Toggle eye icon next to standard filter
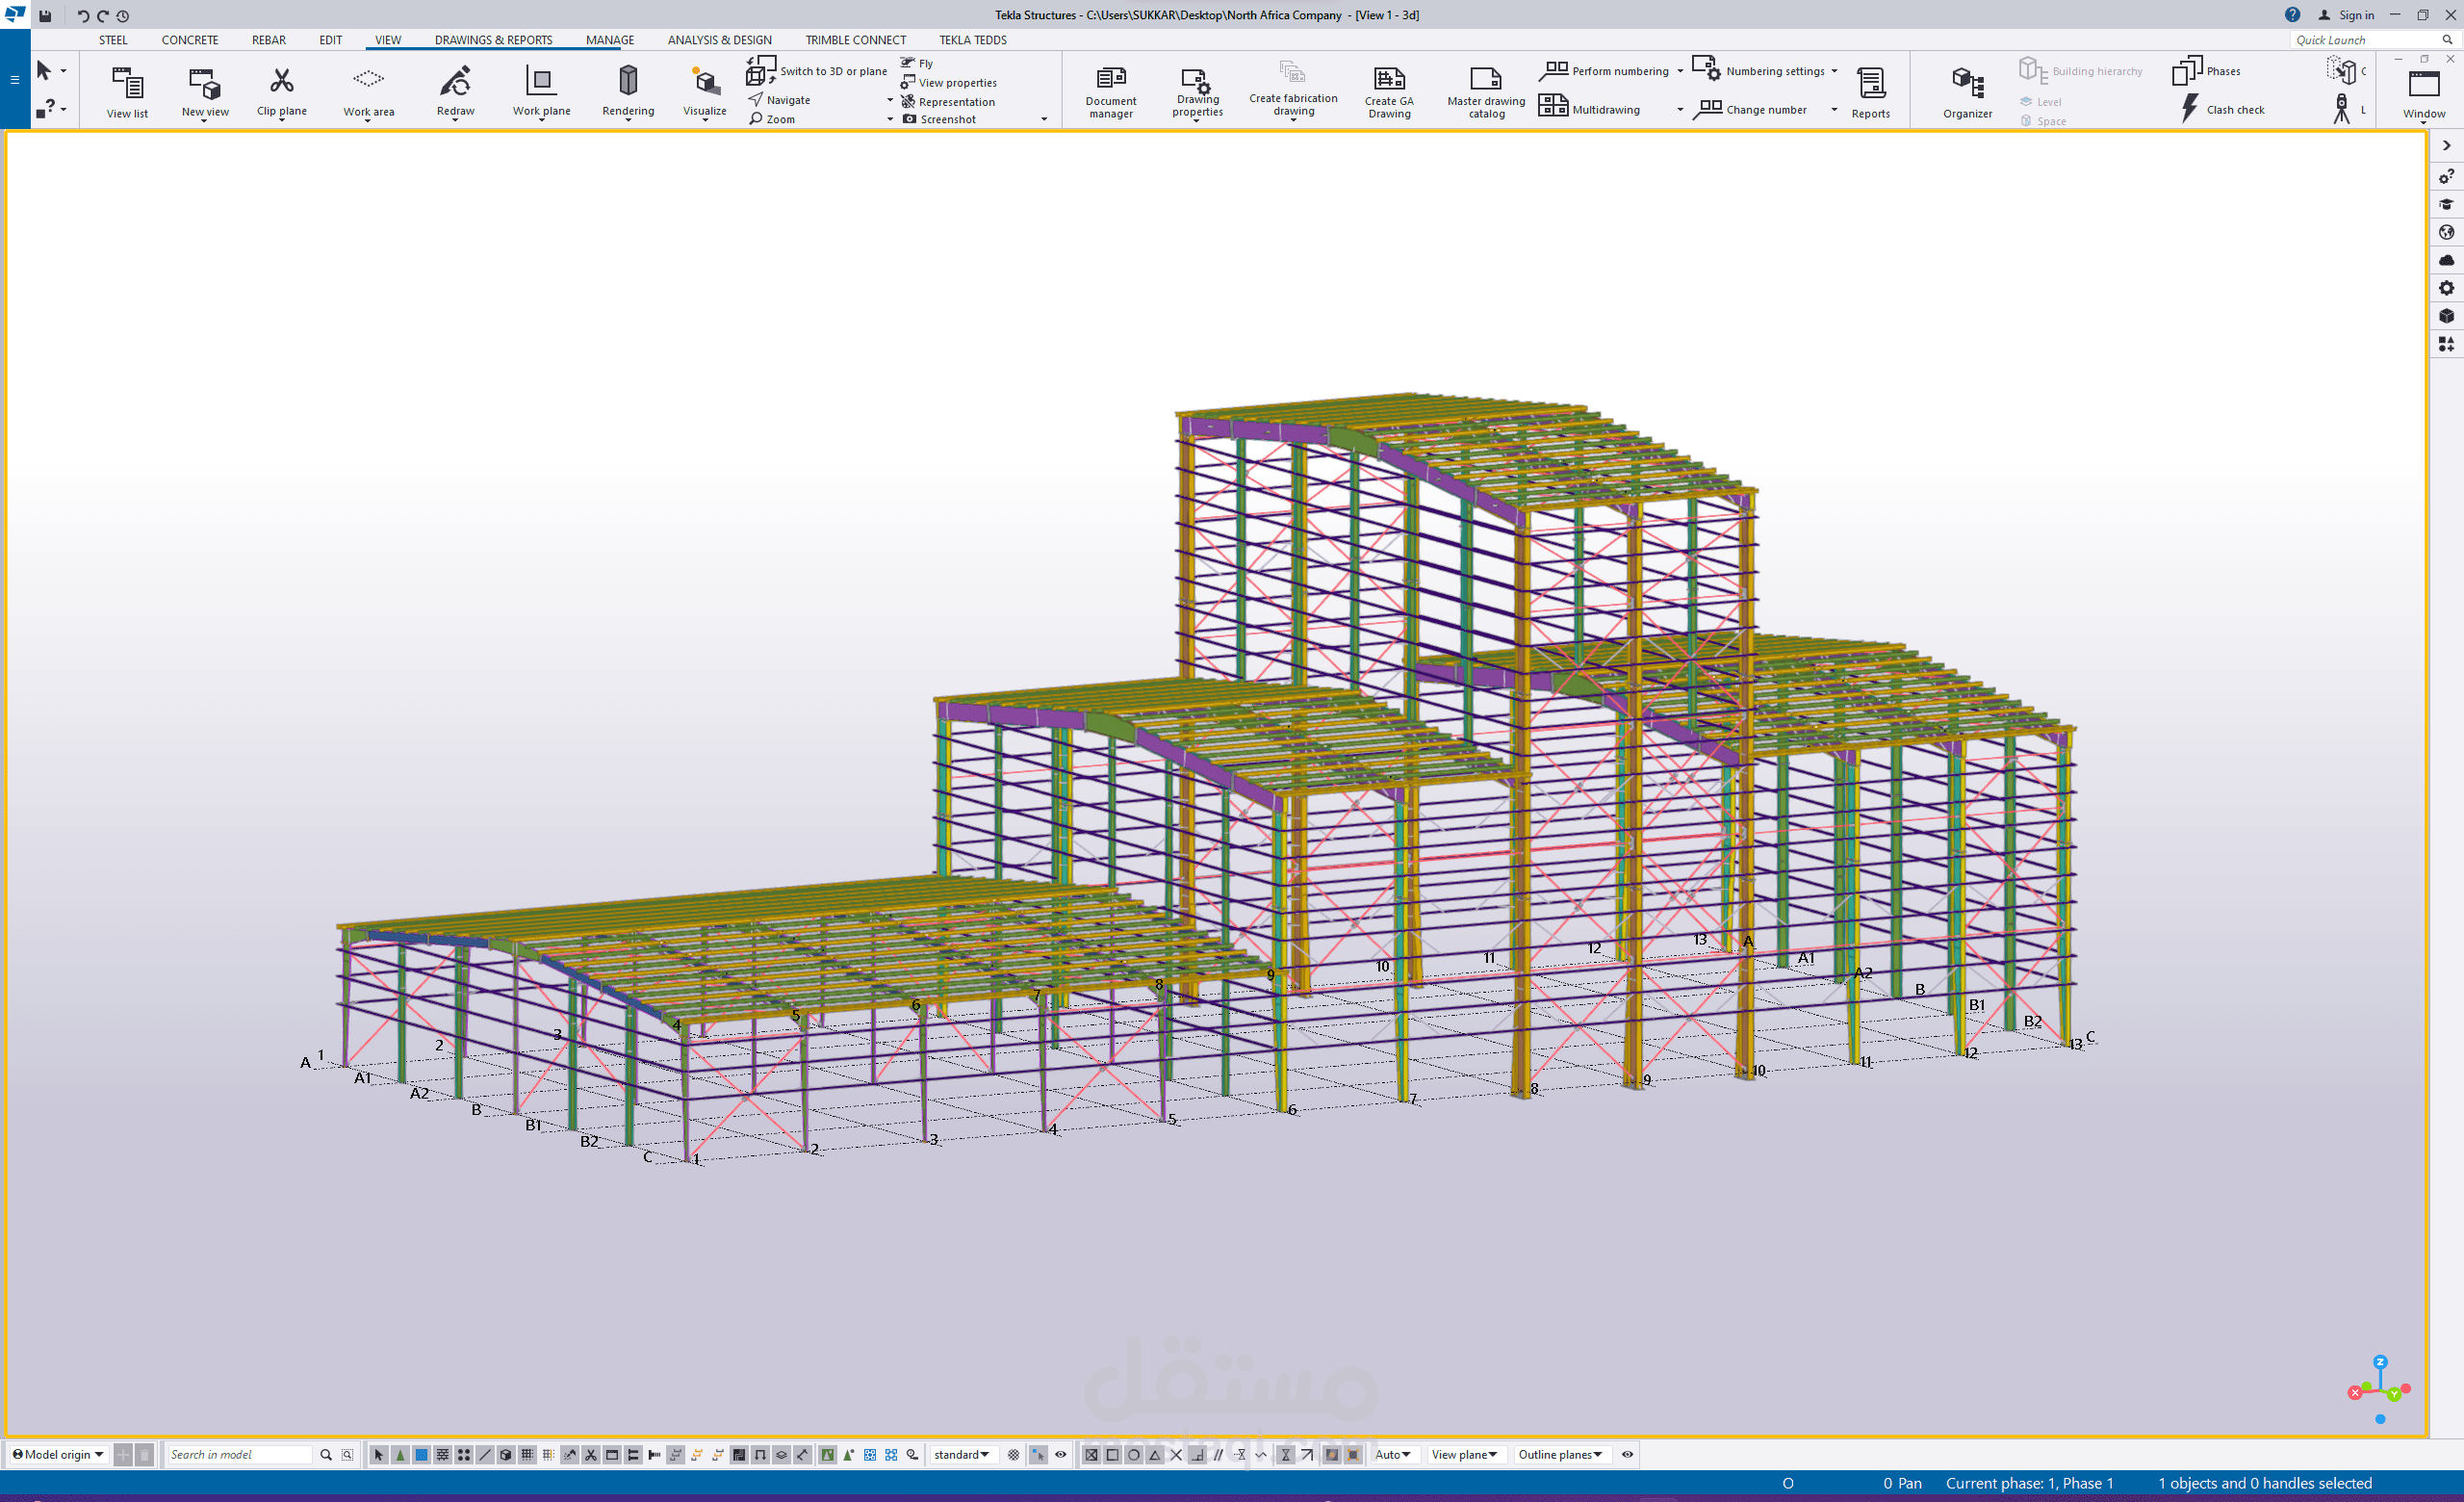 [1060, 1454]
